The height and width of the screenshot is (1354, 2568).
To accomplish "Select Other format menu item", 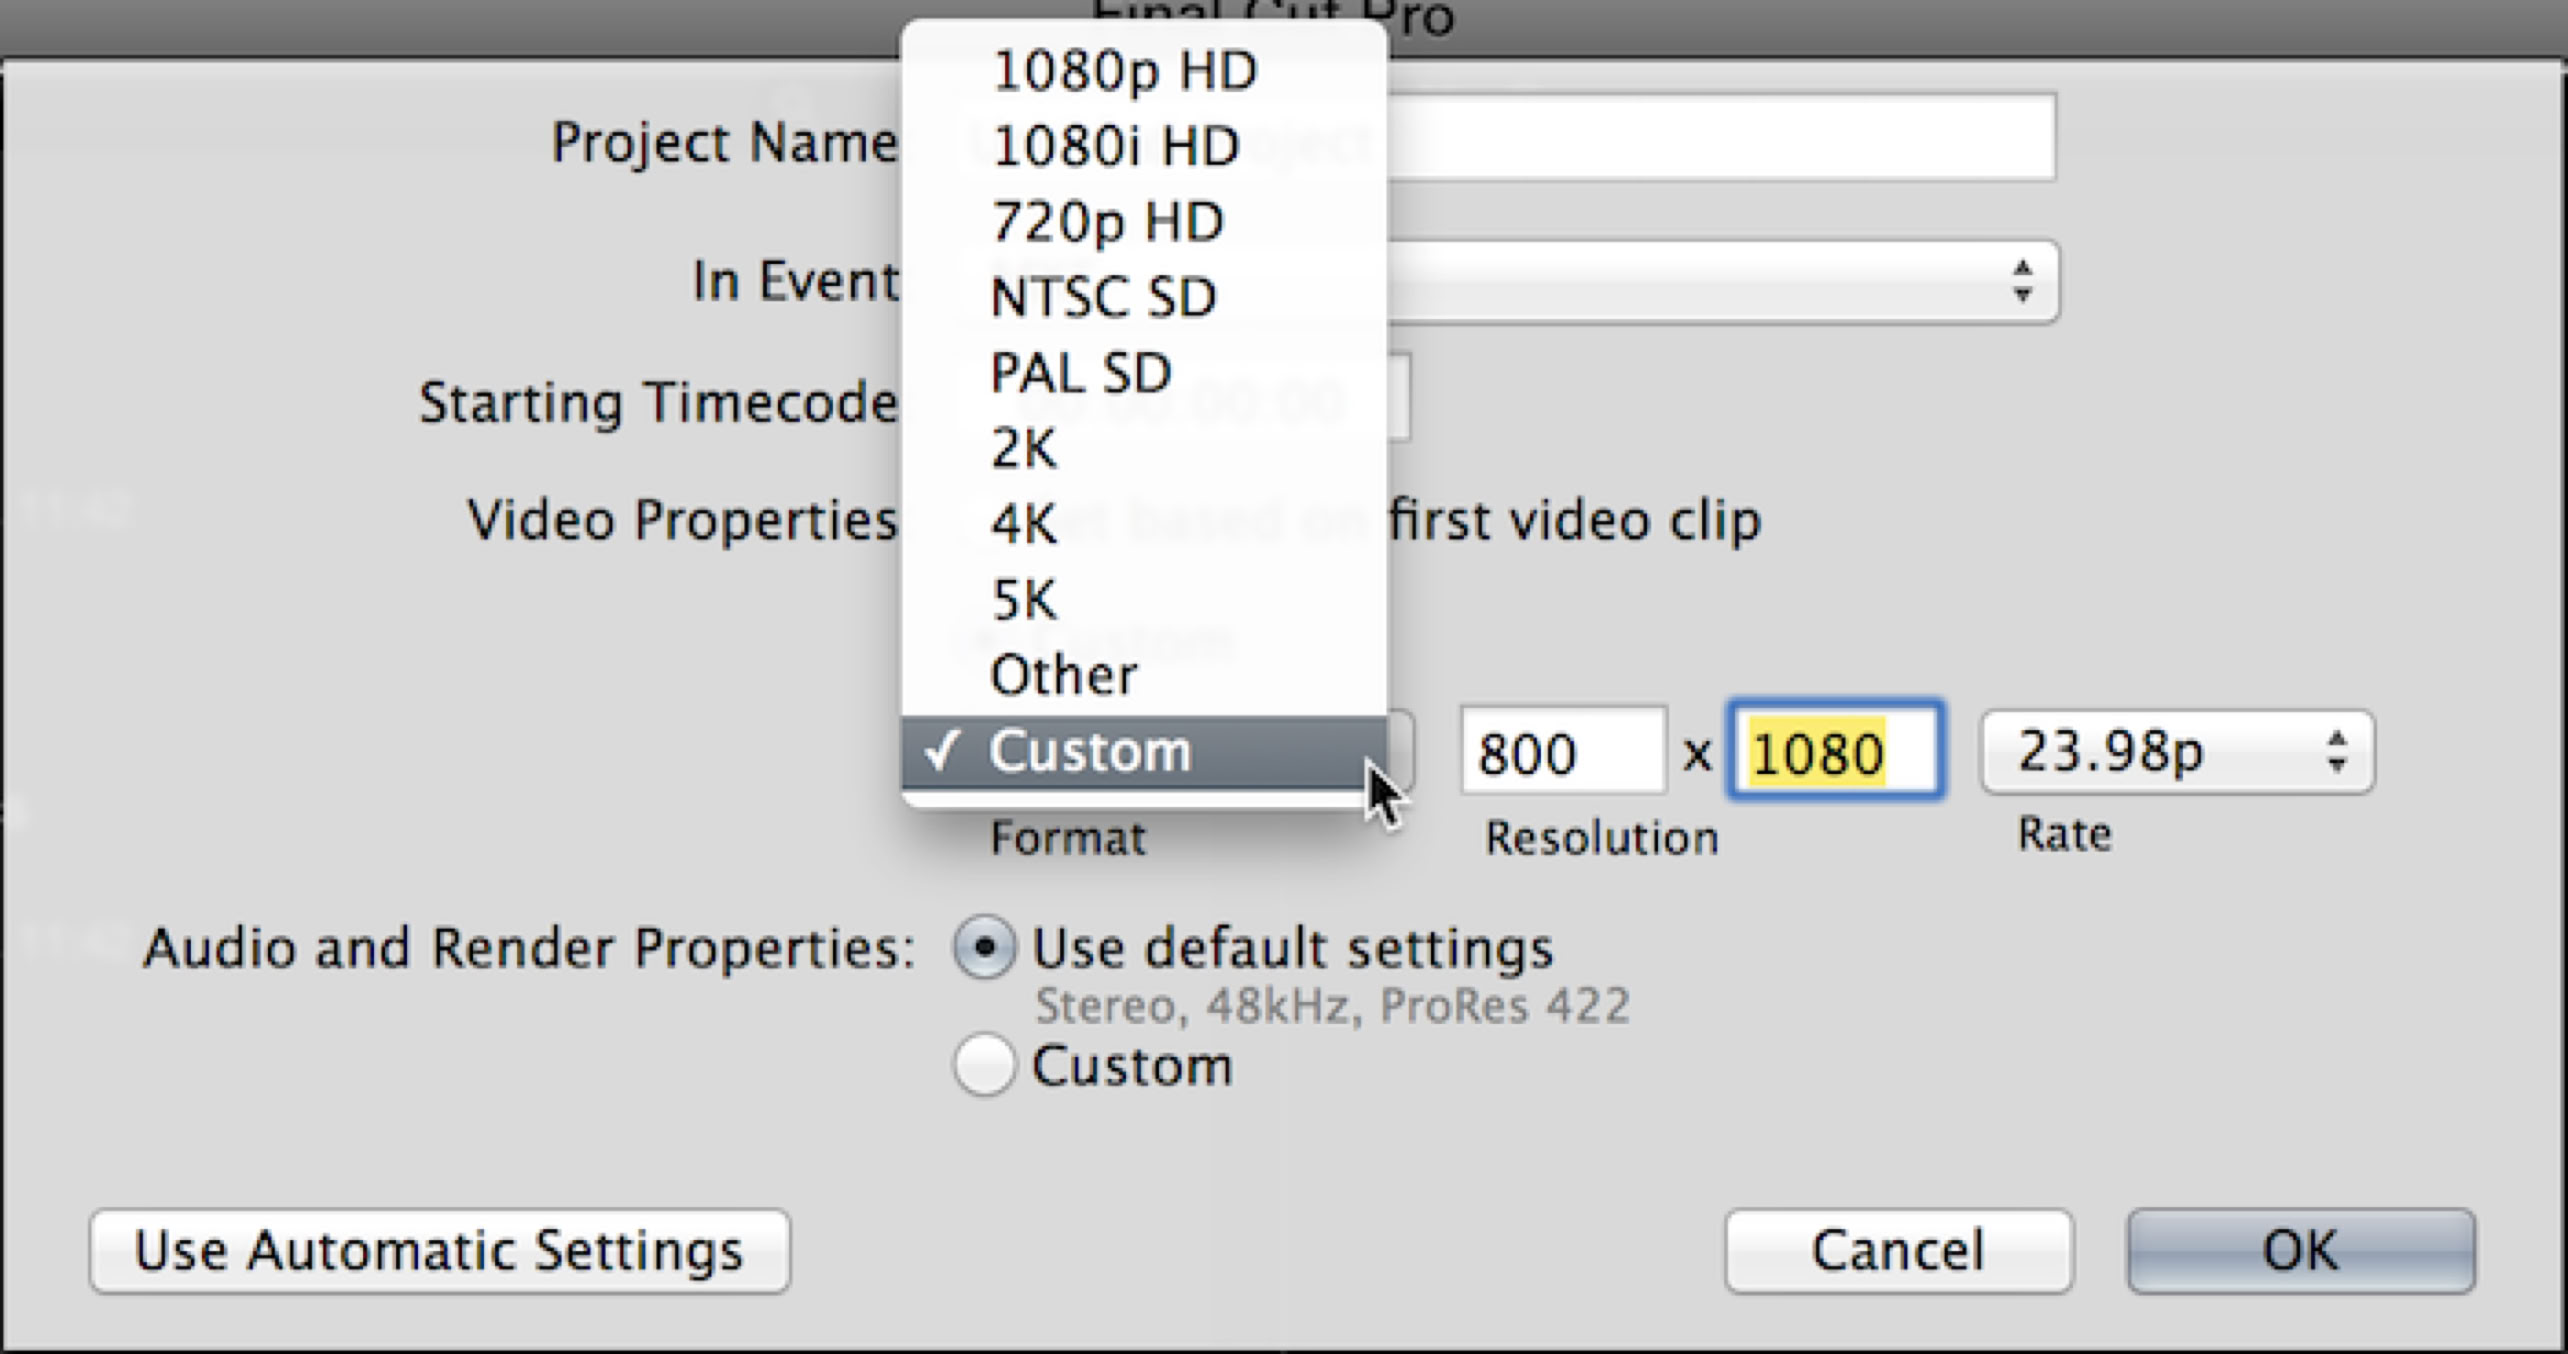I will [1063, 675].
